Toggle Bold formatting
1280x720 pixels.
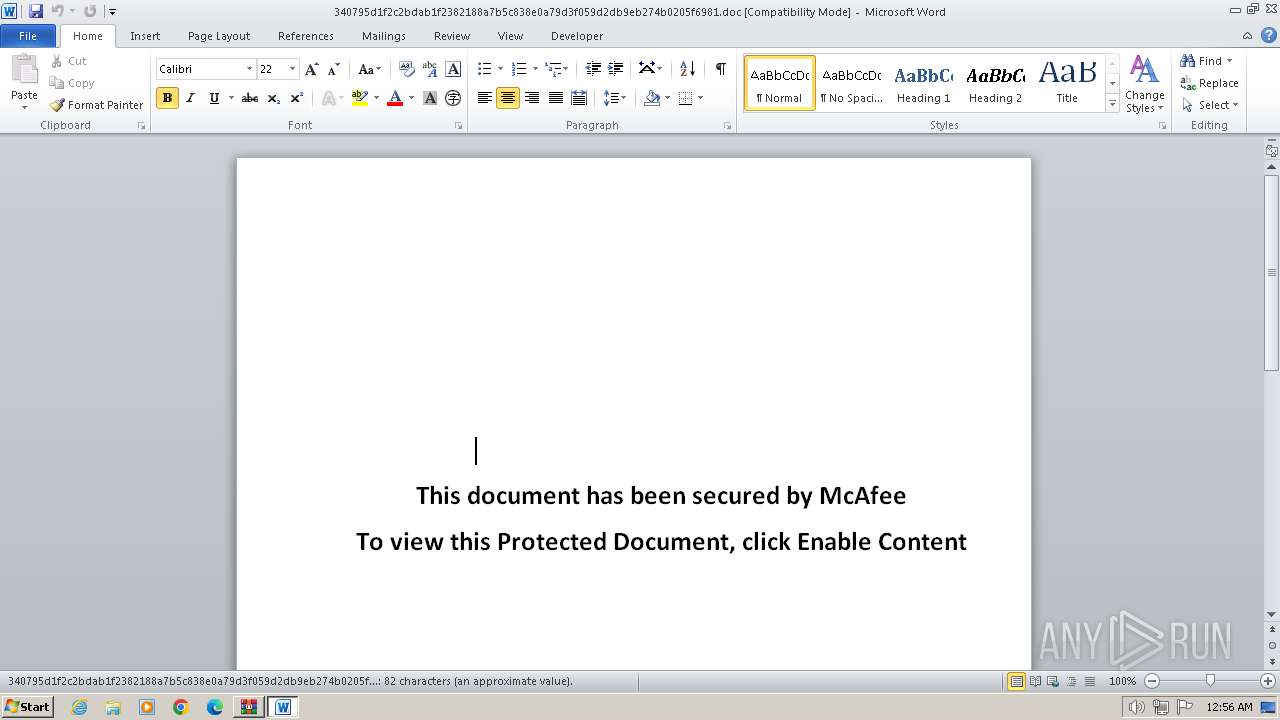pyautogui.click(x=167, y=98)
